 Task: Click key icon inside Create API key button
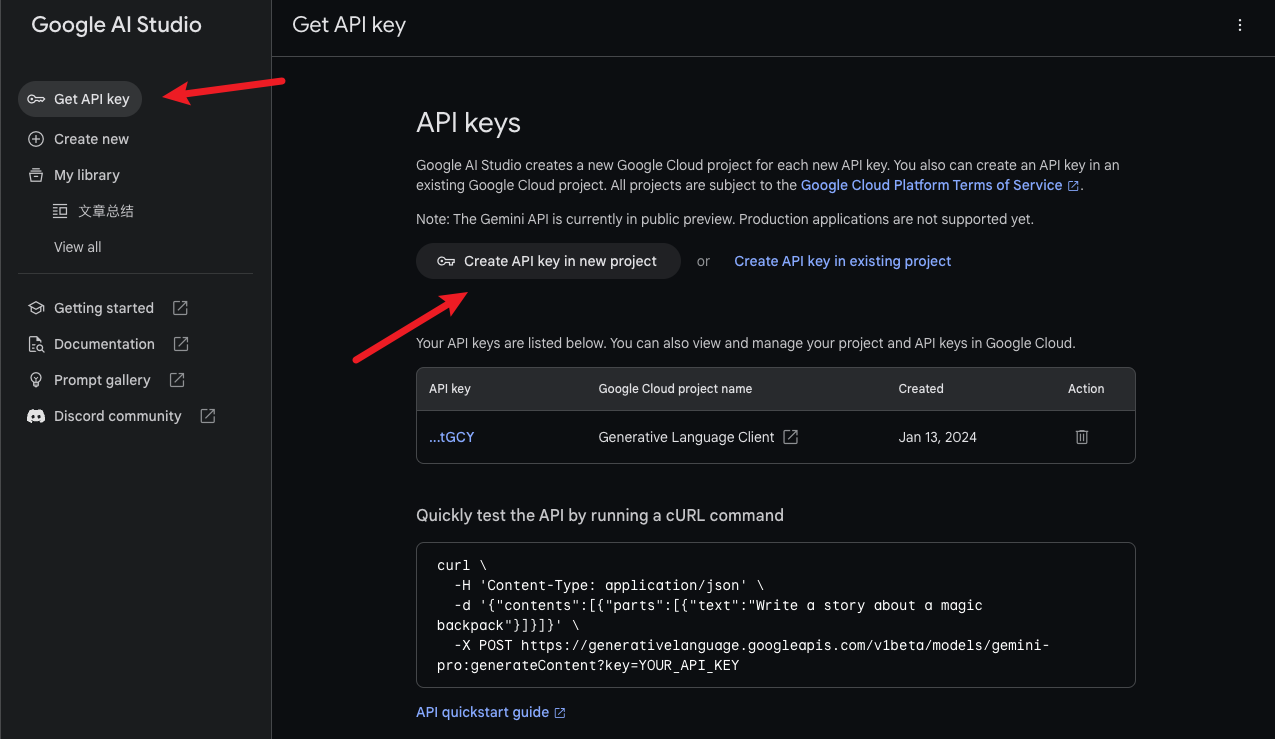446,261
